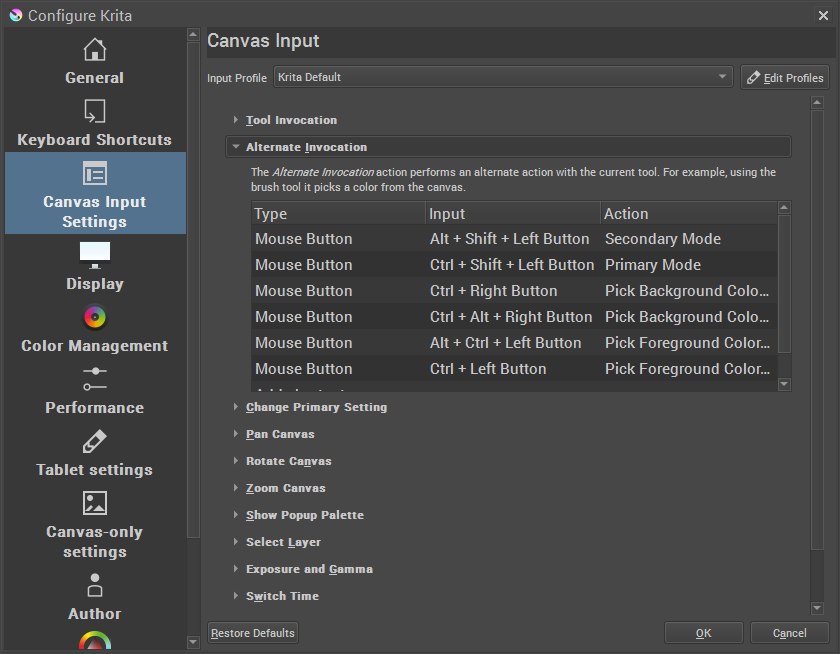Open the Keyboard Shortcuts icon

[x=95, y=111]
